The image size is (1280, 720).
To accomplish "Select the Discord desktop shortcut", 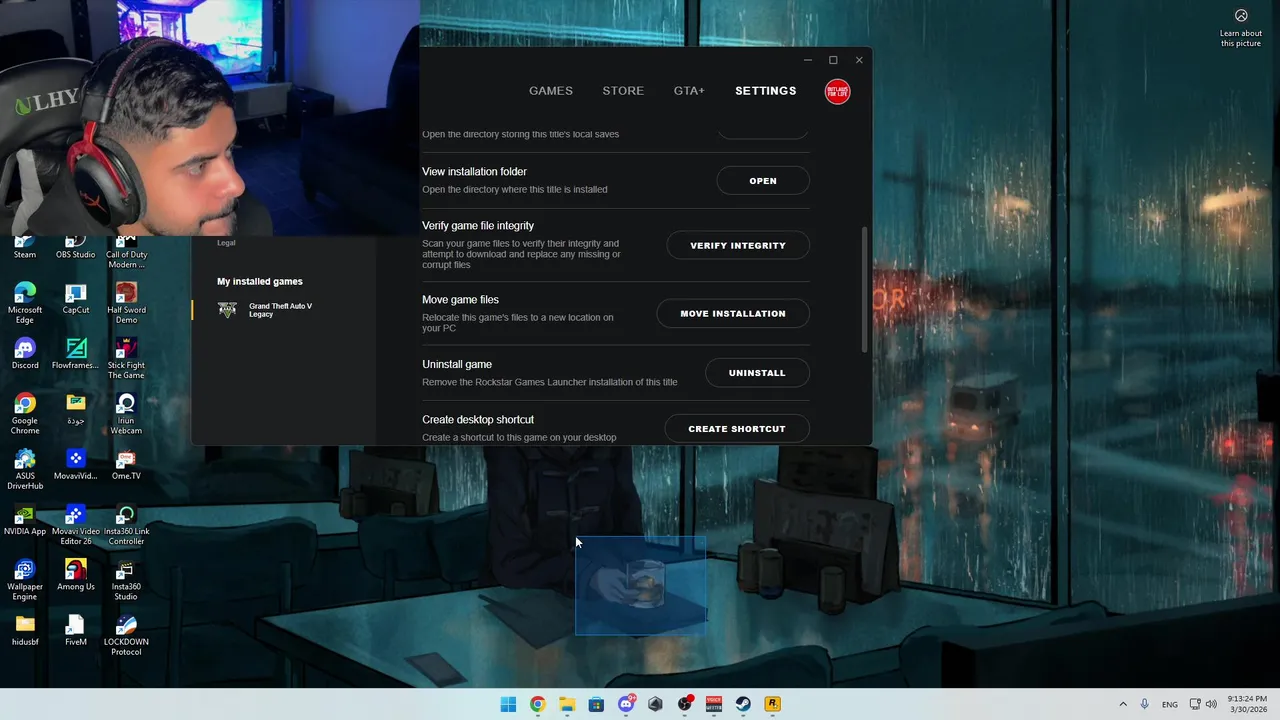I will tap(25, 353).
